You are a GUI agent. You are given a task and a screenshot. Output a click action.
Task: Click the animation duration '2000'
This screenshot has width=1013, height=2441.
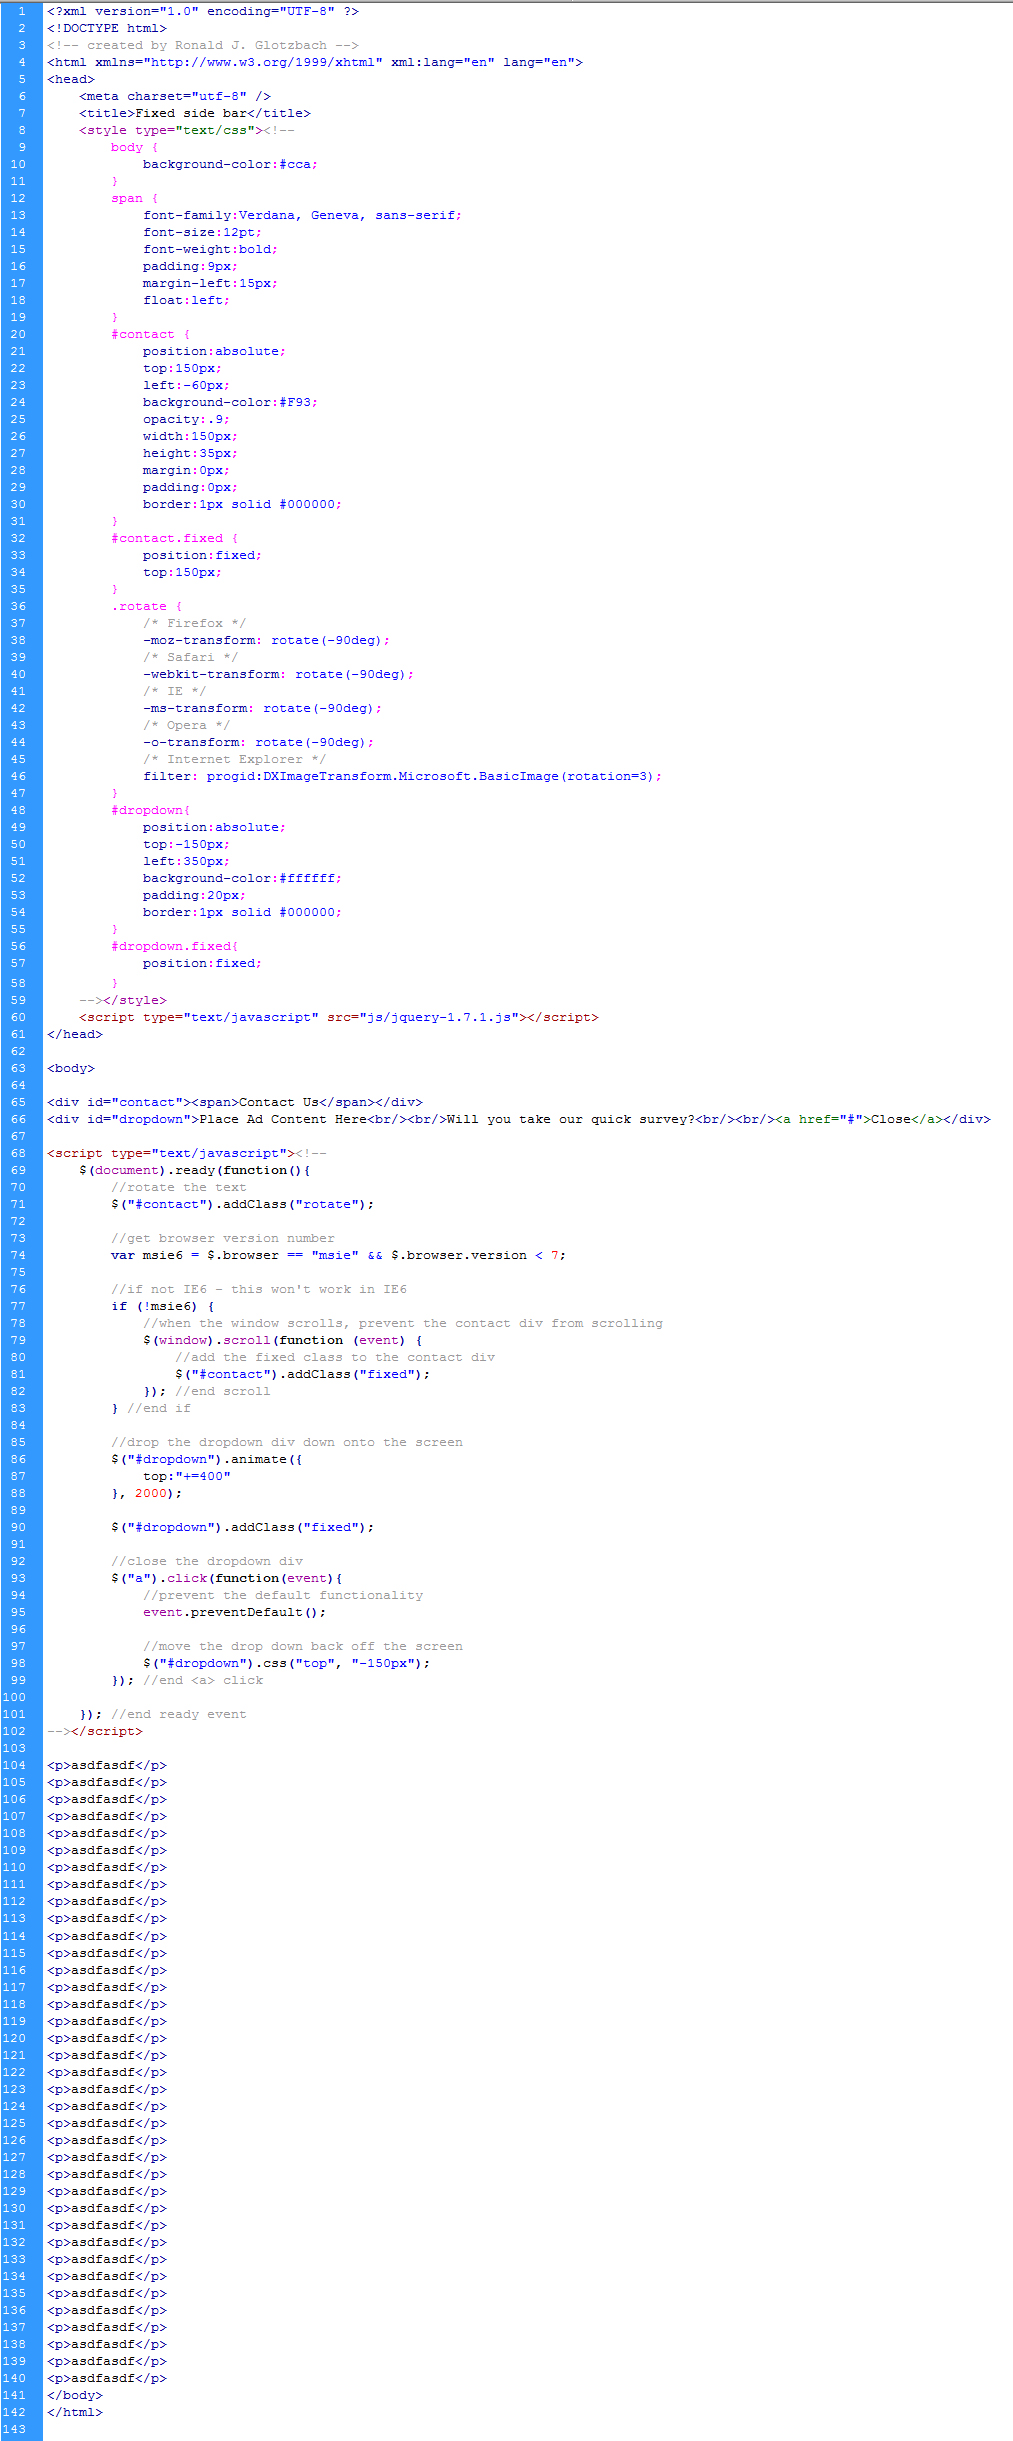(151, 1493)
